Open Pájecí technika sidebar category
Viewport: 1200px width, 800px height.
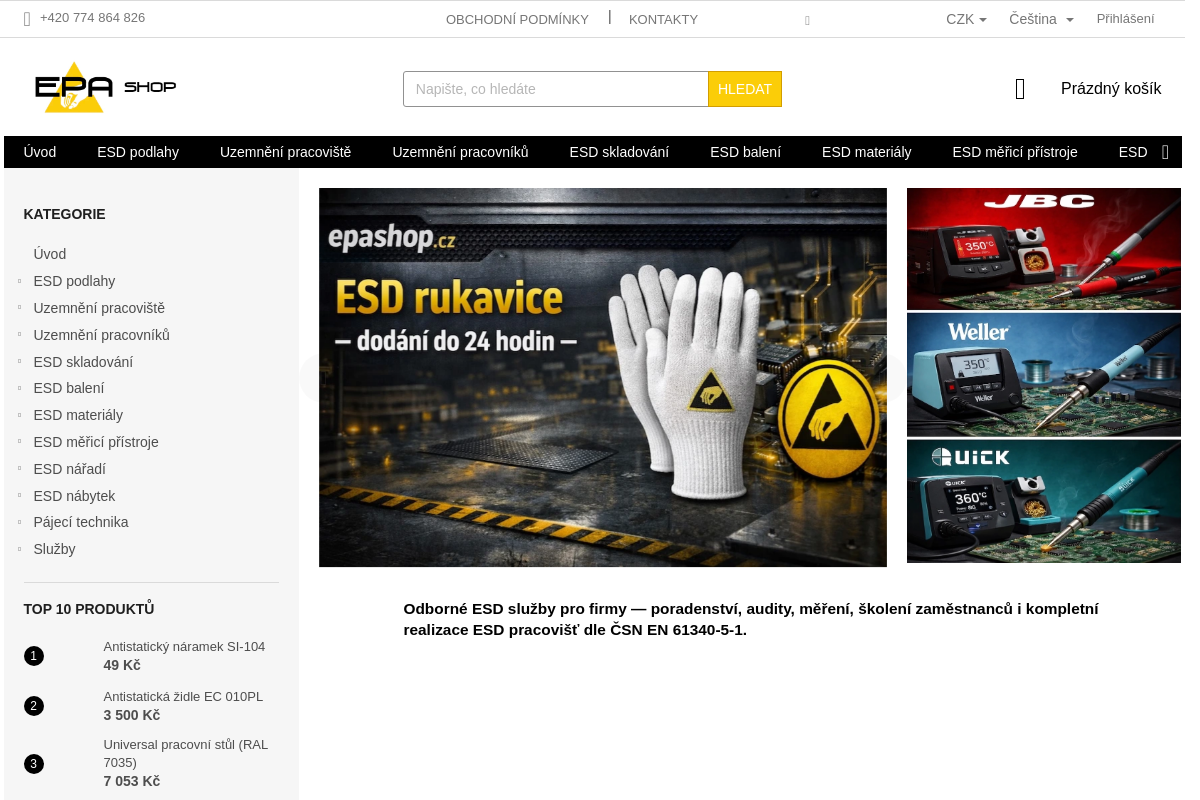(81, 522)
